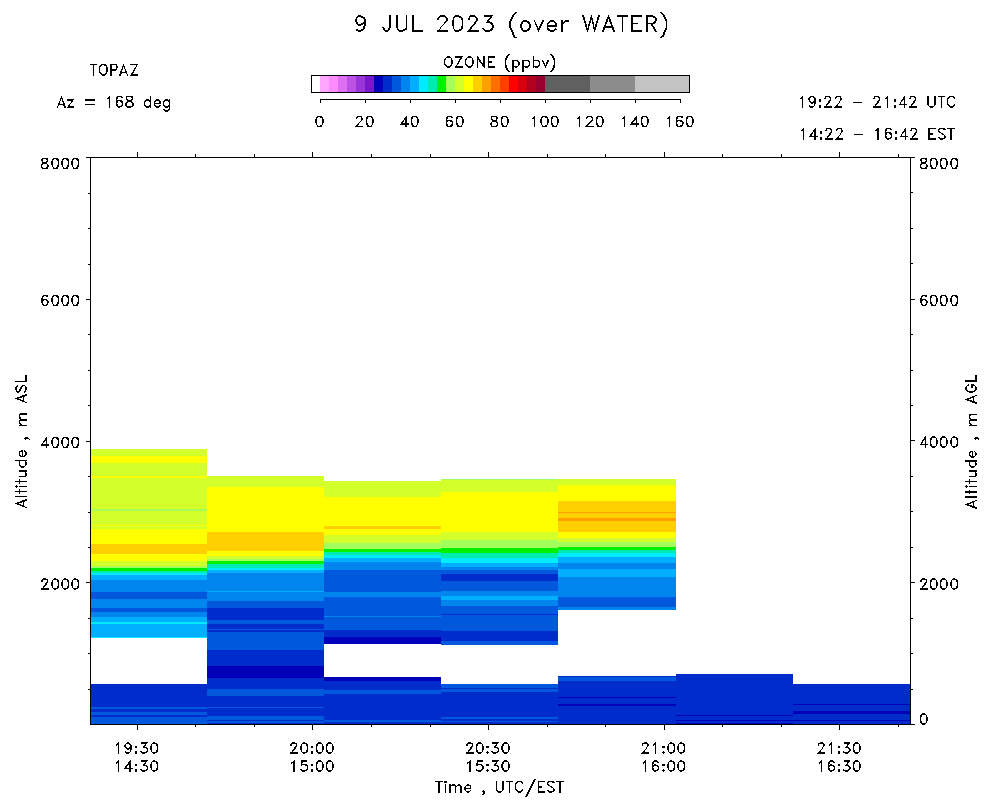
Task: Click the 'OZONE (ppbv)' colorbar title
Action: coord(499,63)
